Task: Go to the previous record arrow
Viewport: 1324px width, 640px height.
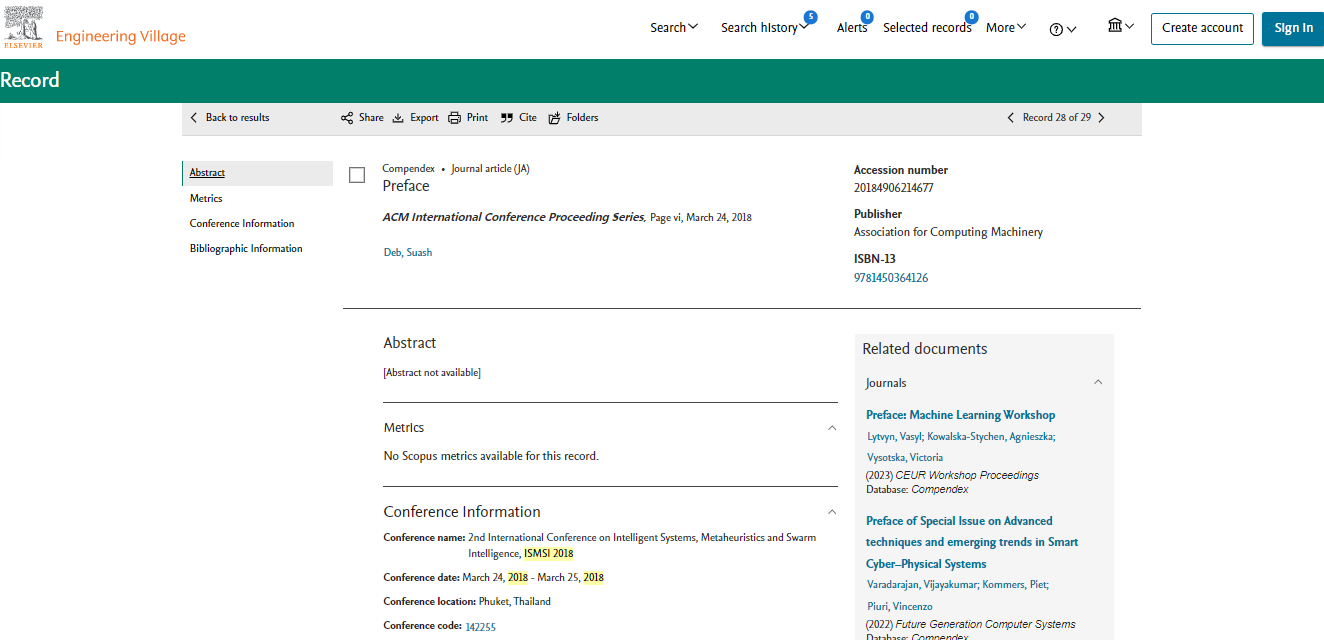Action: (x=1011, y=117)
